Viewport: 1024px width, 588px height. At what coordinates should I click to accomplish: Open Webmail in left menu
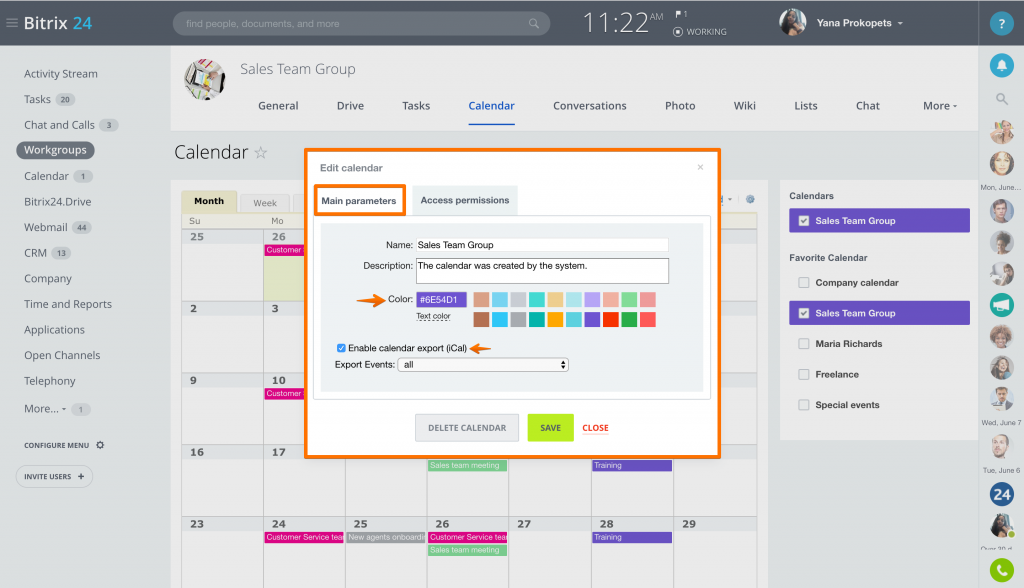tap(46, 227)
